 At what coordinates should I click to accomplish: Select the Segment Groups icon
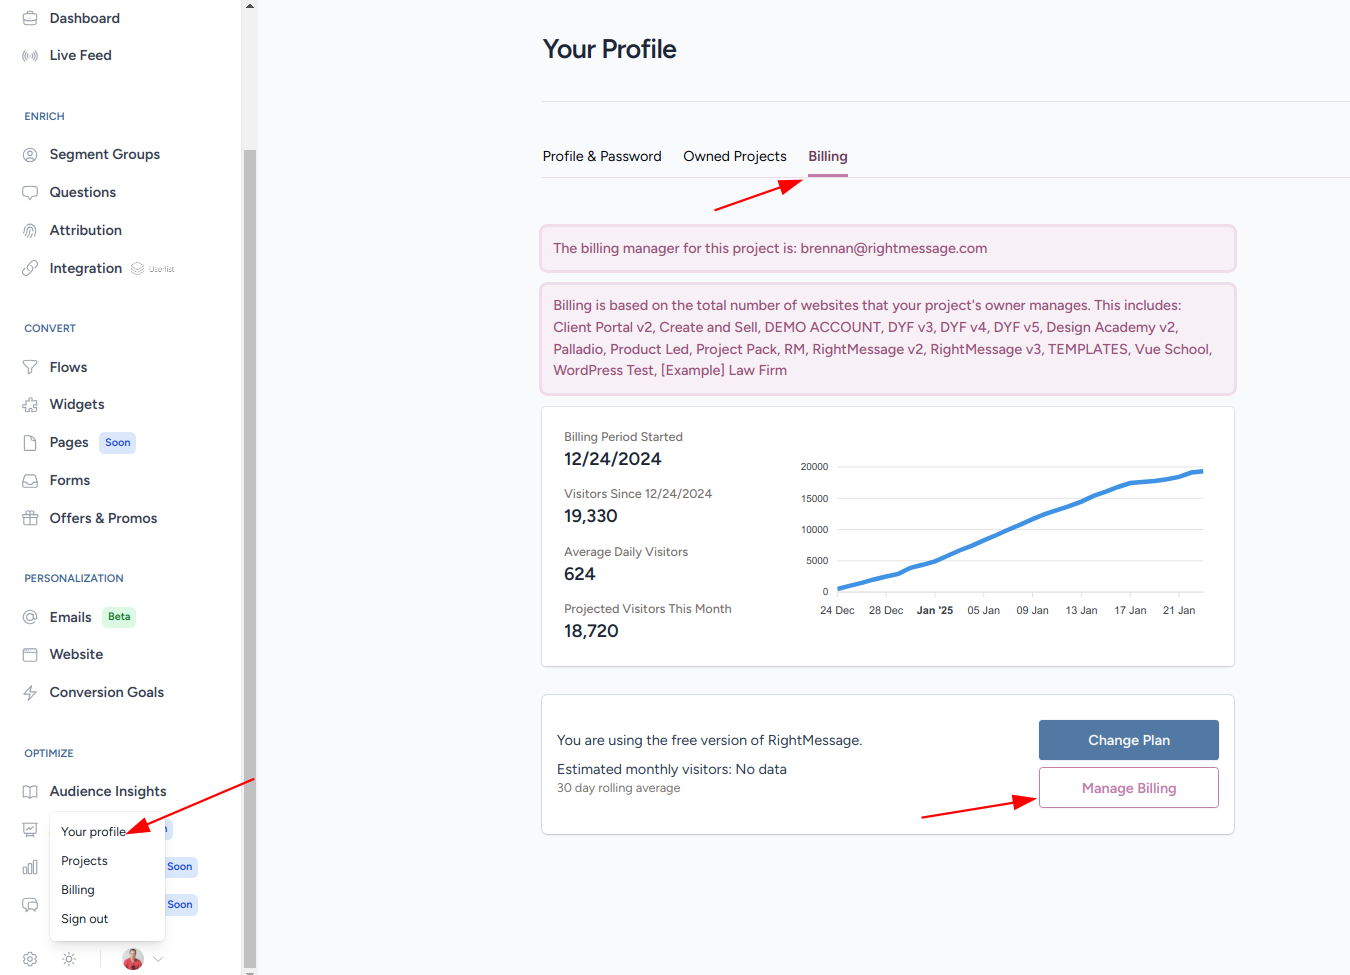[30, 155]
